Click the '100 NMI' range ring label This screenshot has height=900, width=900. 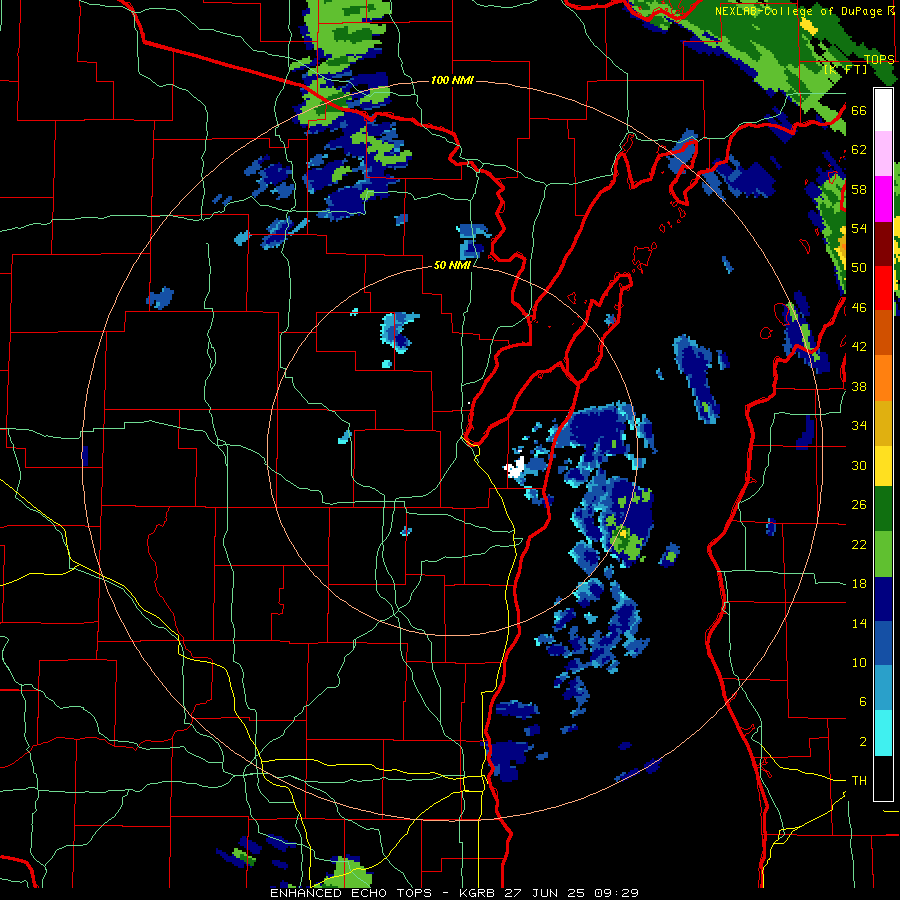tap(452, 80)
